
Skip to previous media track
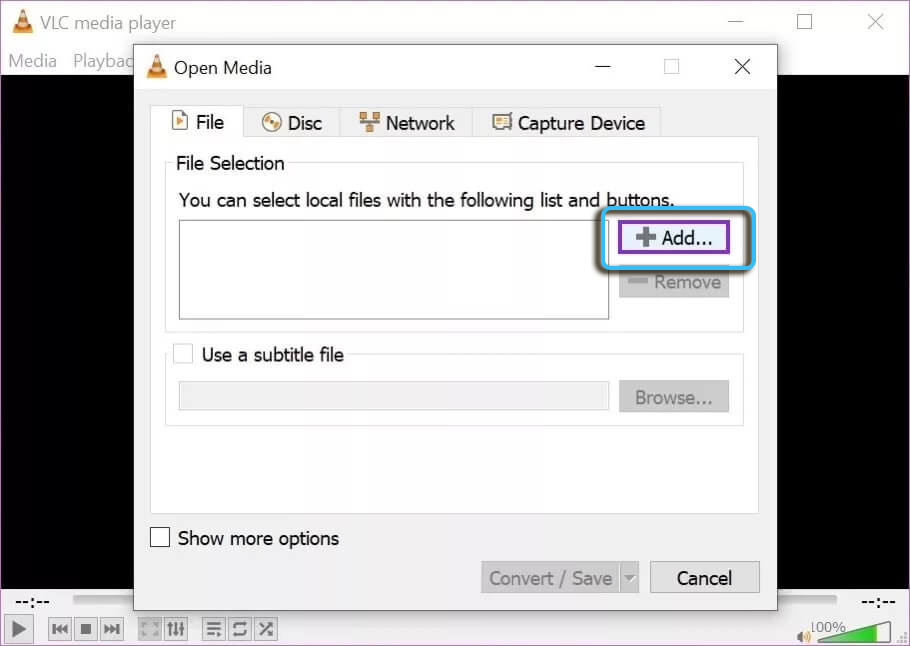(60, 629)
